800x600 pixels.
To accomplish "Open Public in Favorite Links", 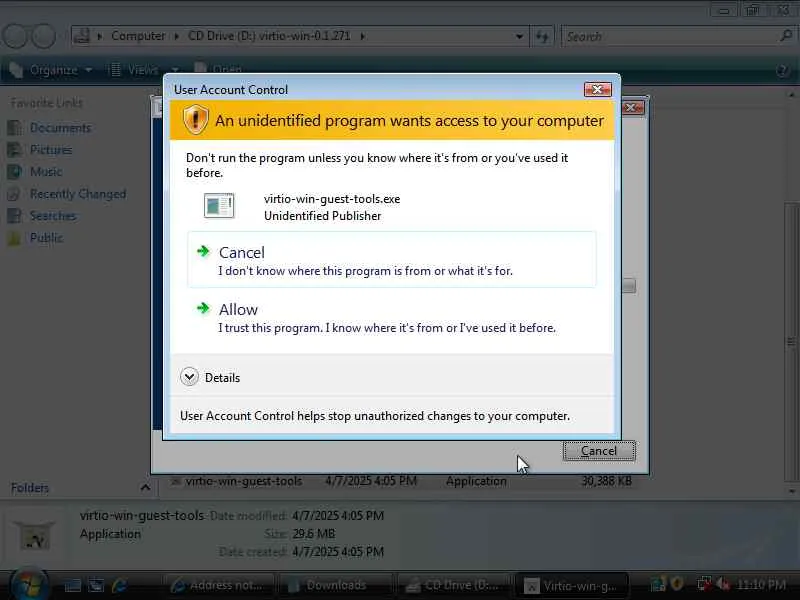I will pyautogui.click(x=46, y=238).
